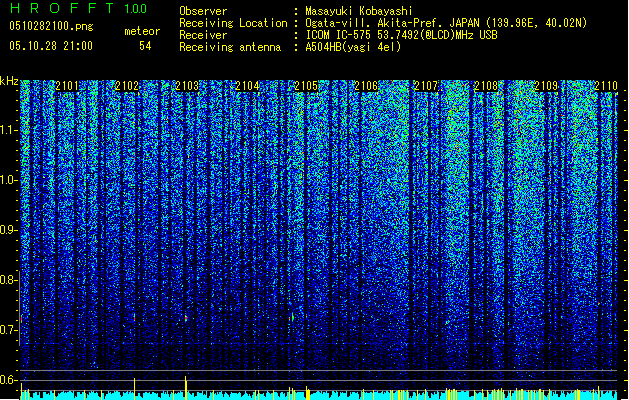Click the 1.1 frequency axis label

click(9, 130)
